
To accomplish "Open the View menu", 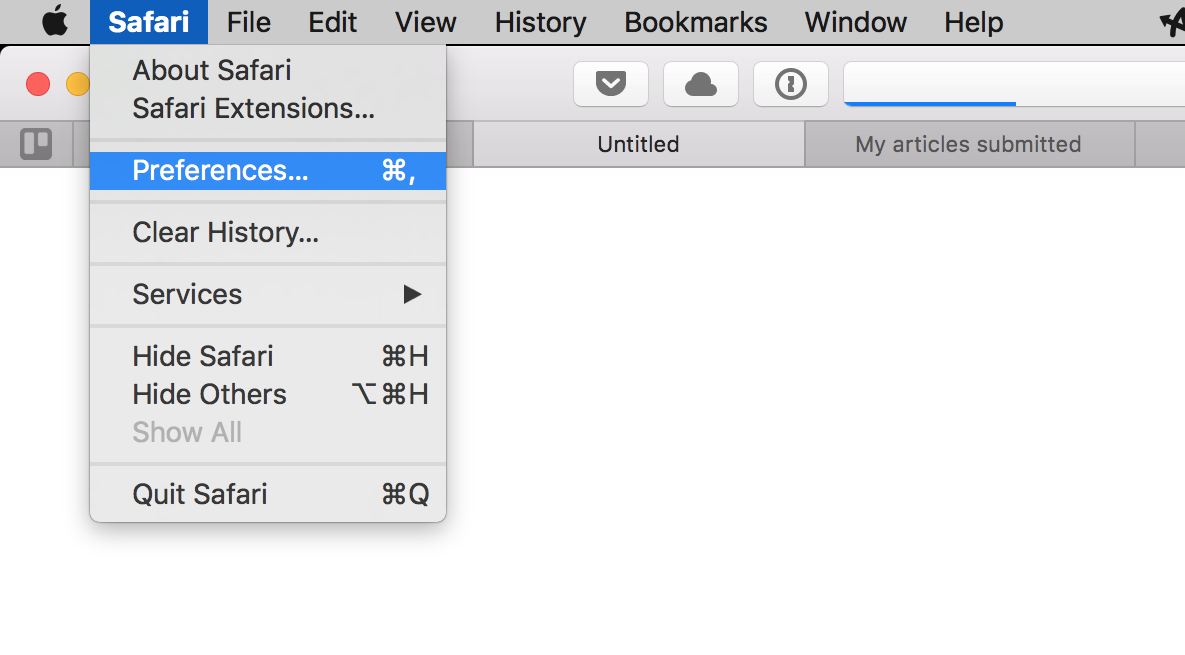I will [x=425, y=22].
